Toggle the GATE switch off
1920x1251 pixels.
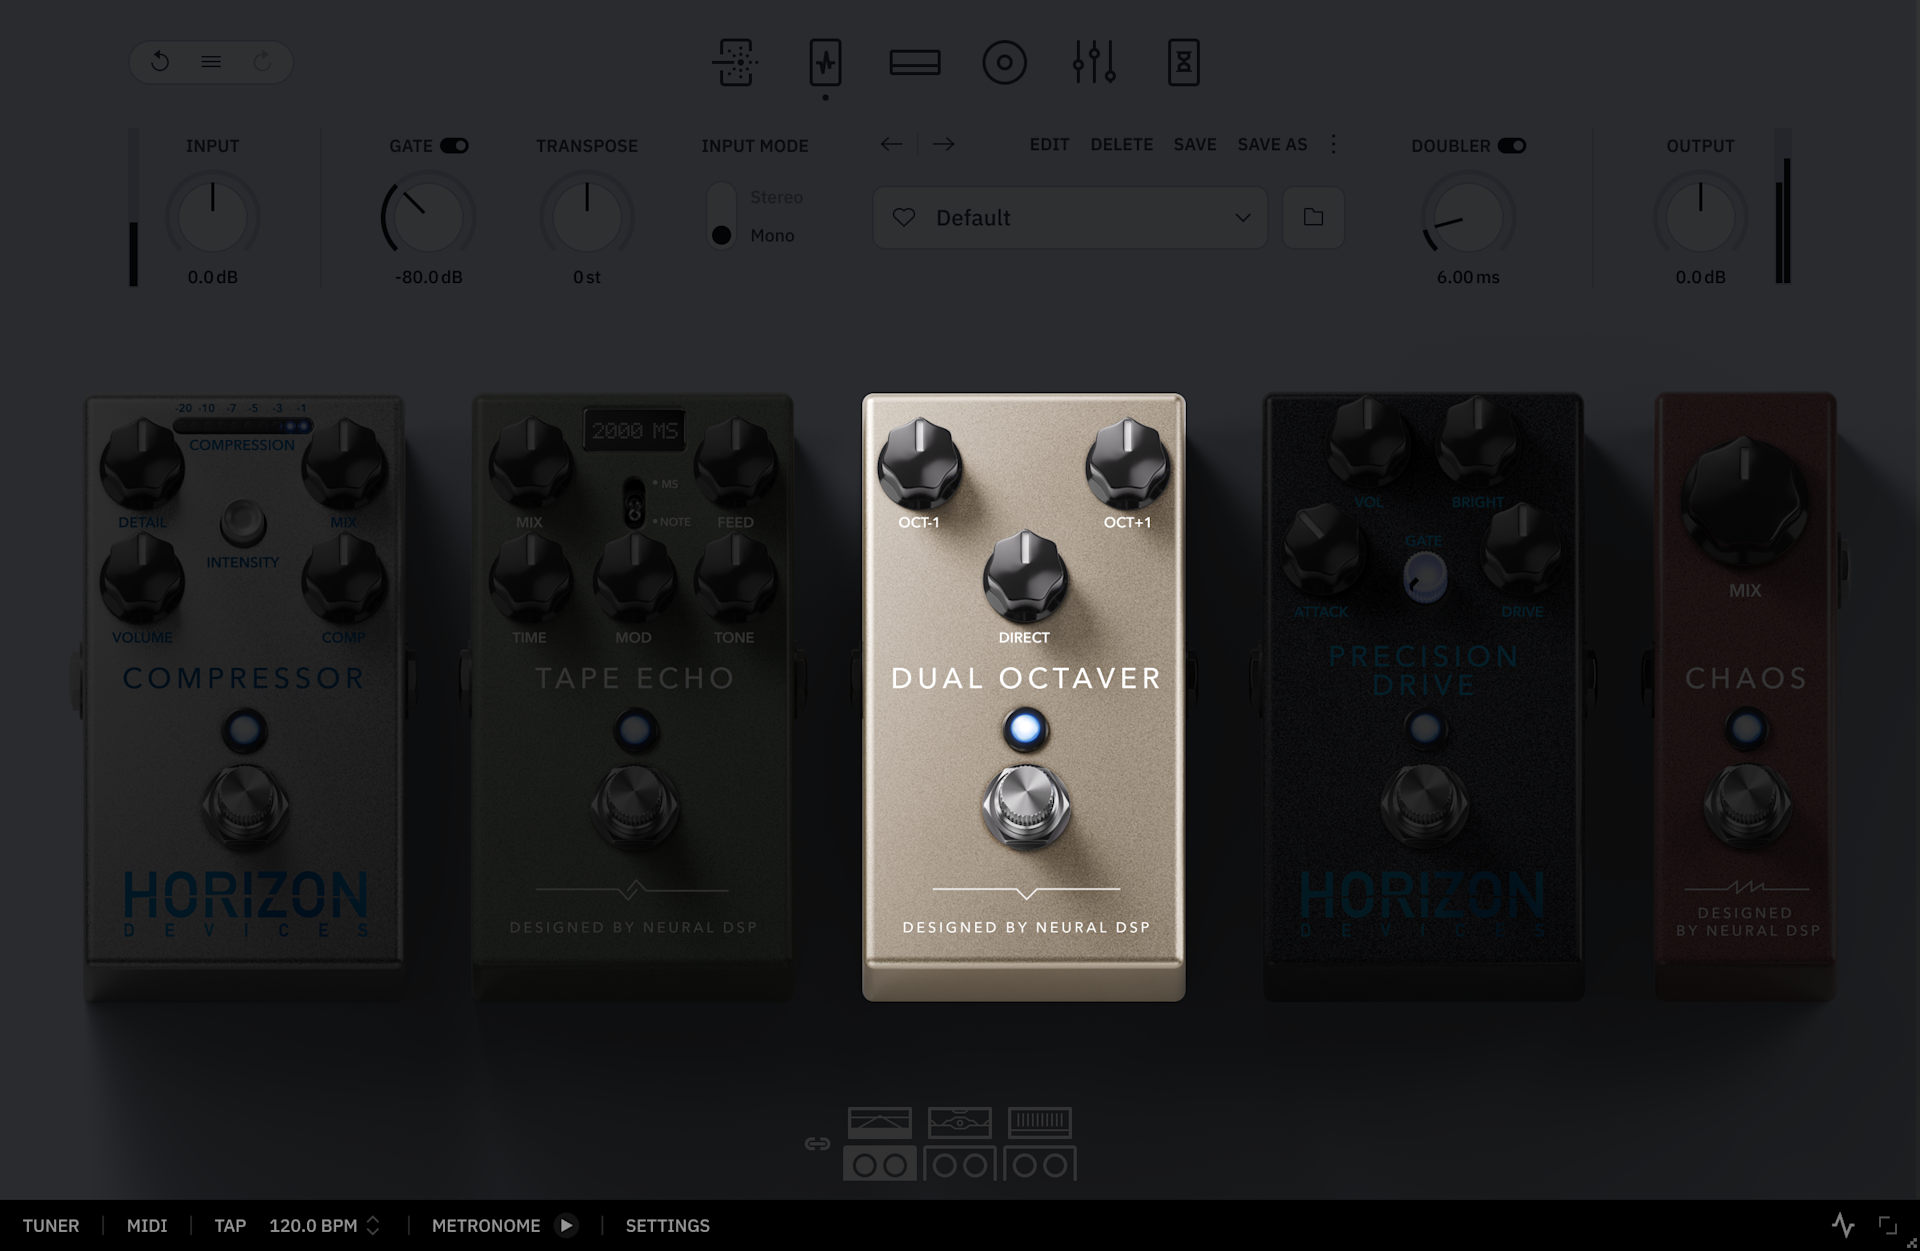click(x=455, y=146)
